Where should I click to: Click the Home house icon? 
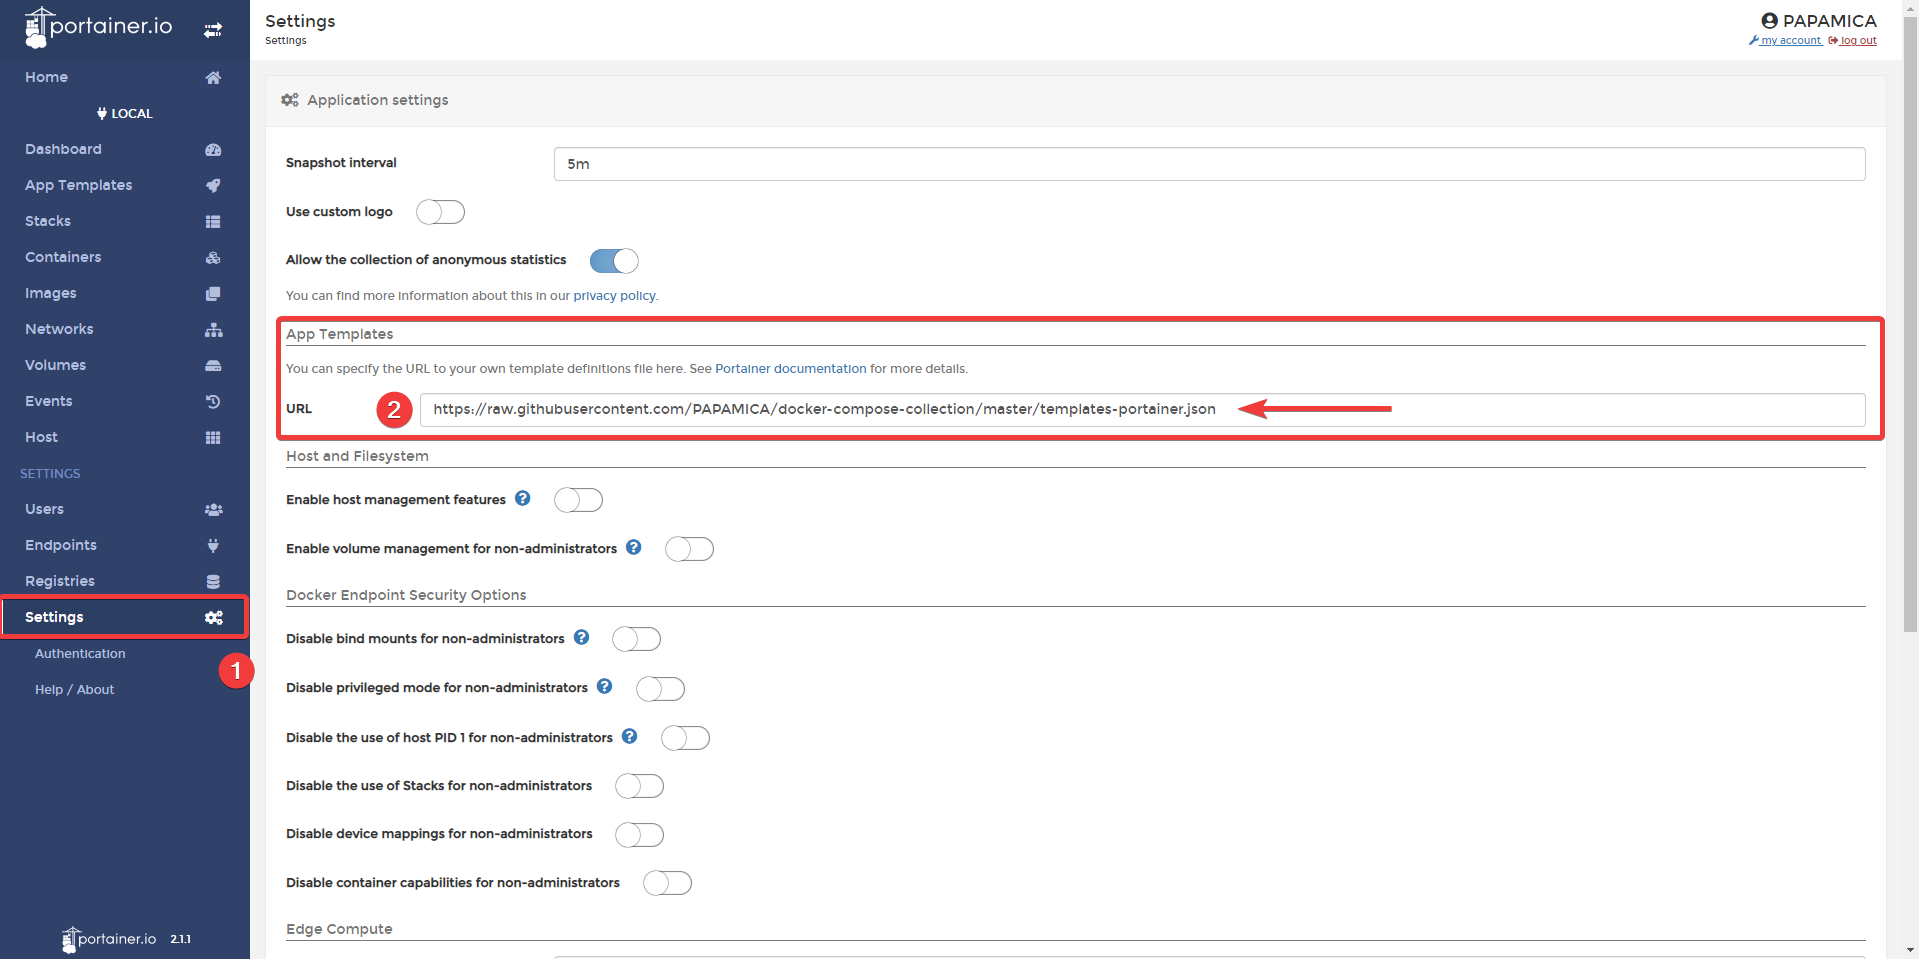pyautogui.click(x=213, y=77)
